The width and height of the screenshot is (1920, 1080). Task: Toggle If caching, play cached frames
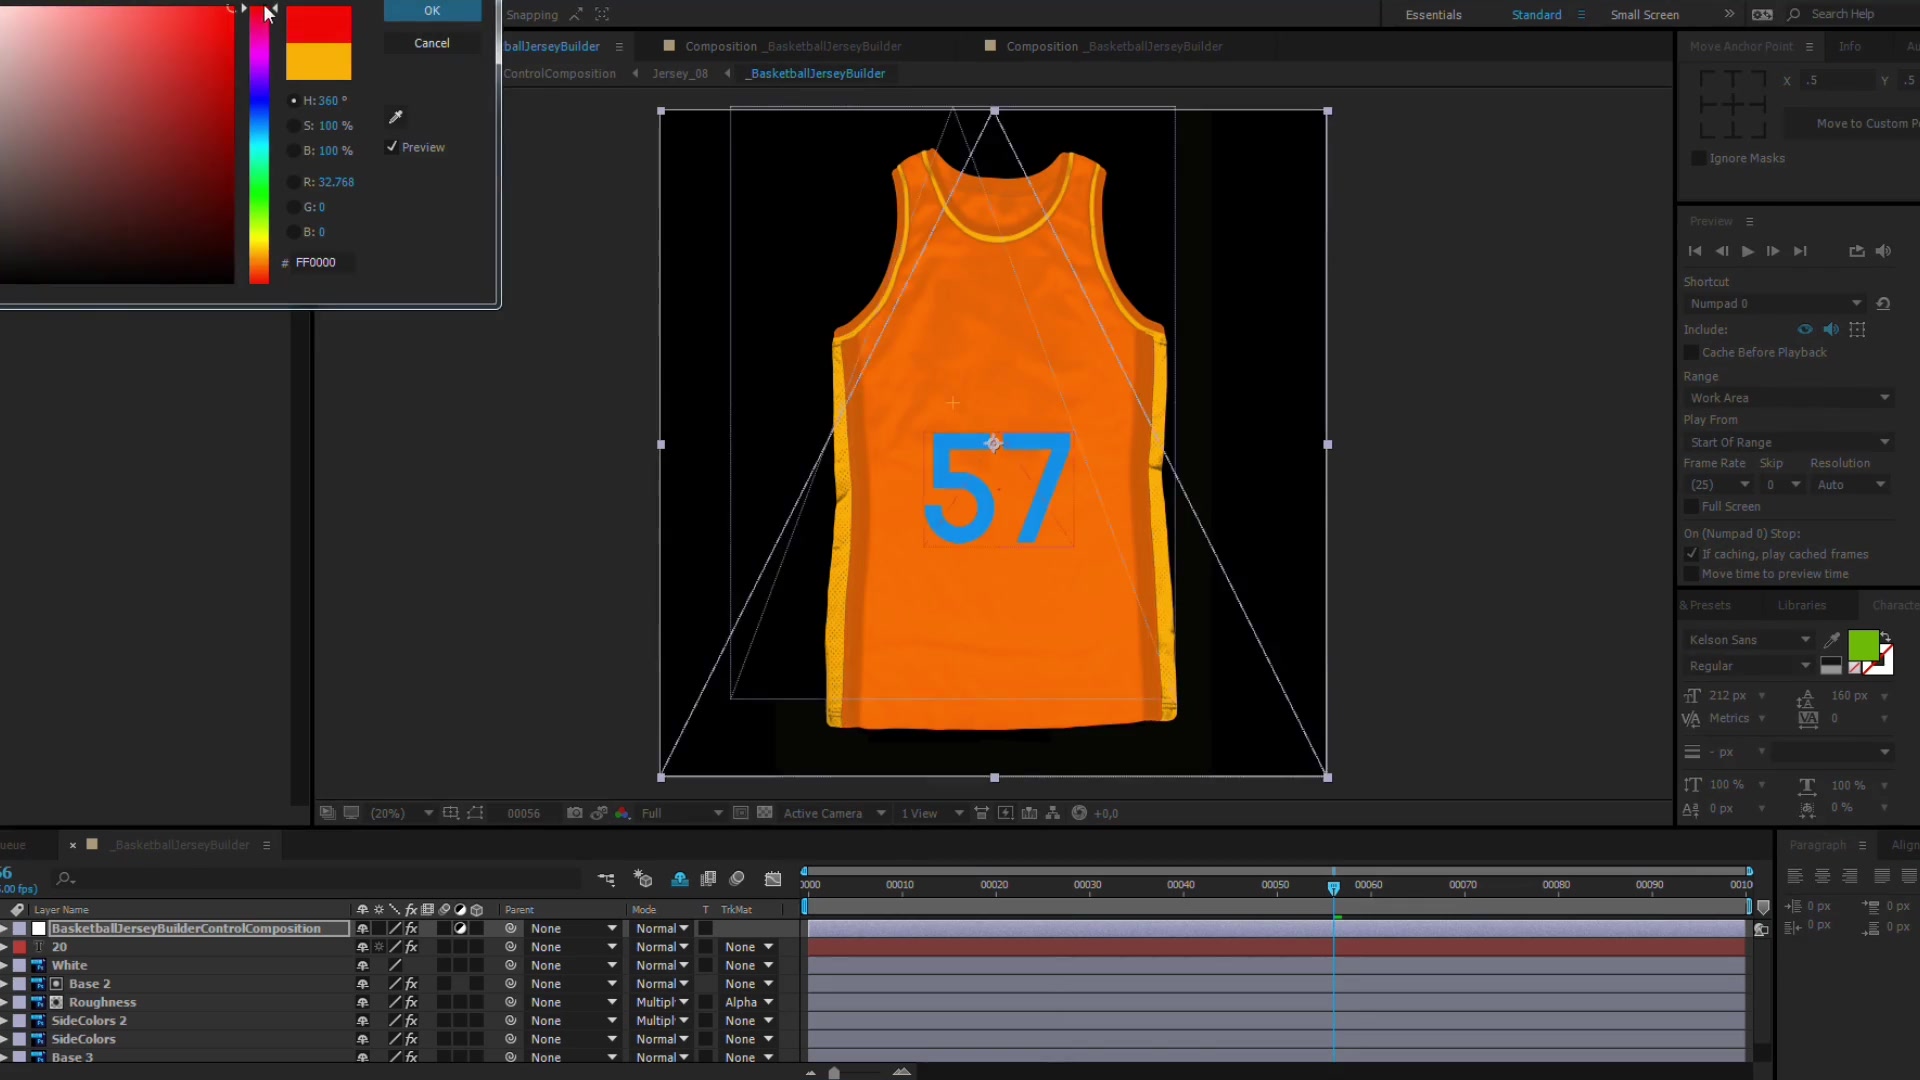1691,554
